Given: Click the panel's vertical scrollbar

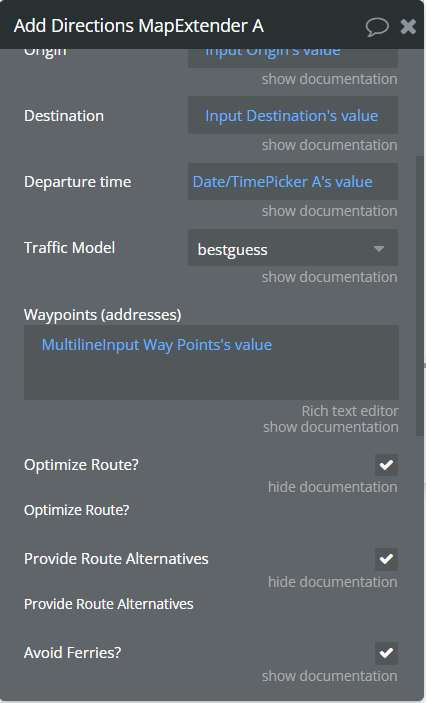Looking at the screenshot, I should click(x=419, y=296).
